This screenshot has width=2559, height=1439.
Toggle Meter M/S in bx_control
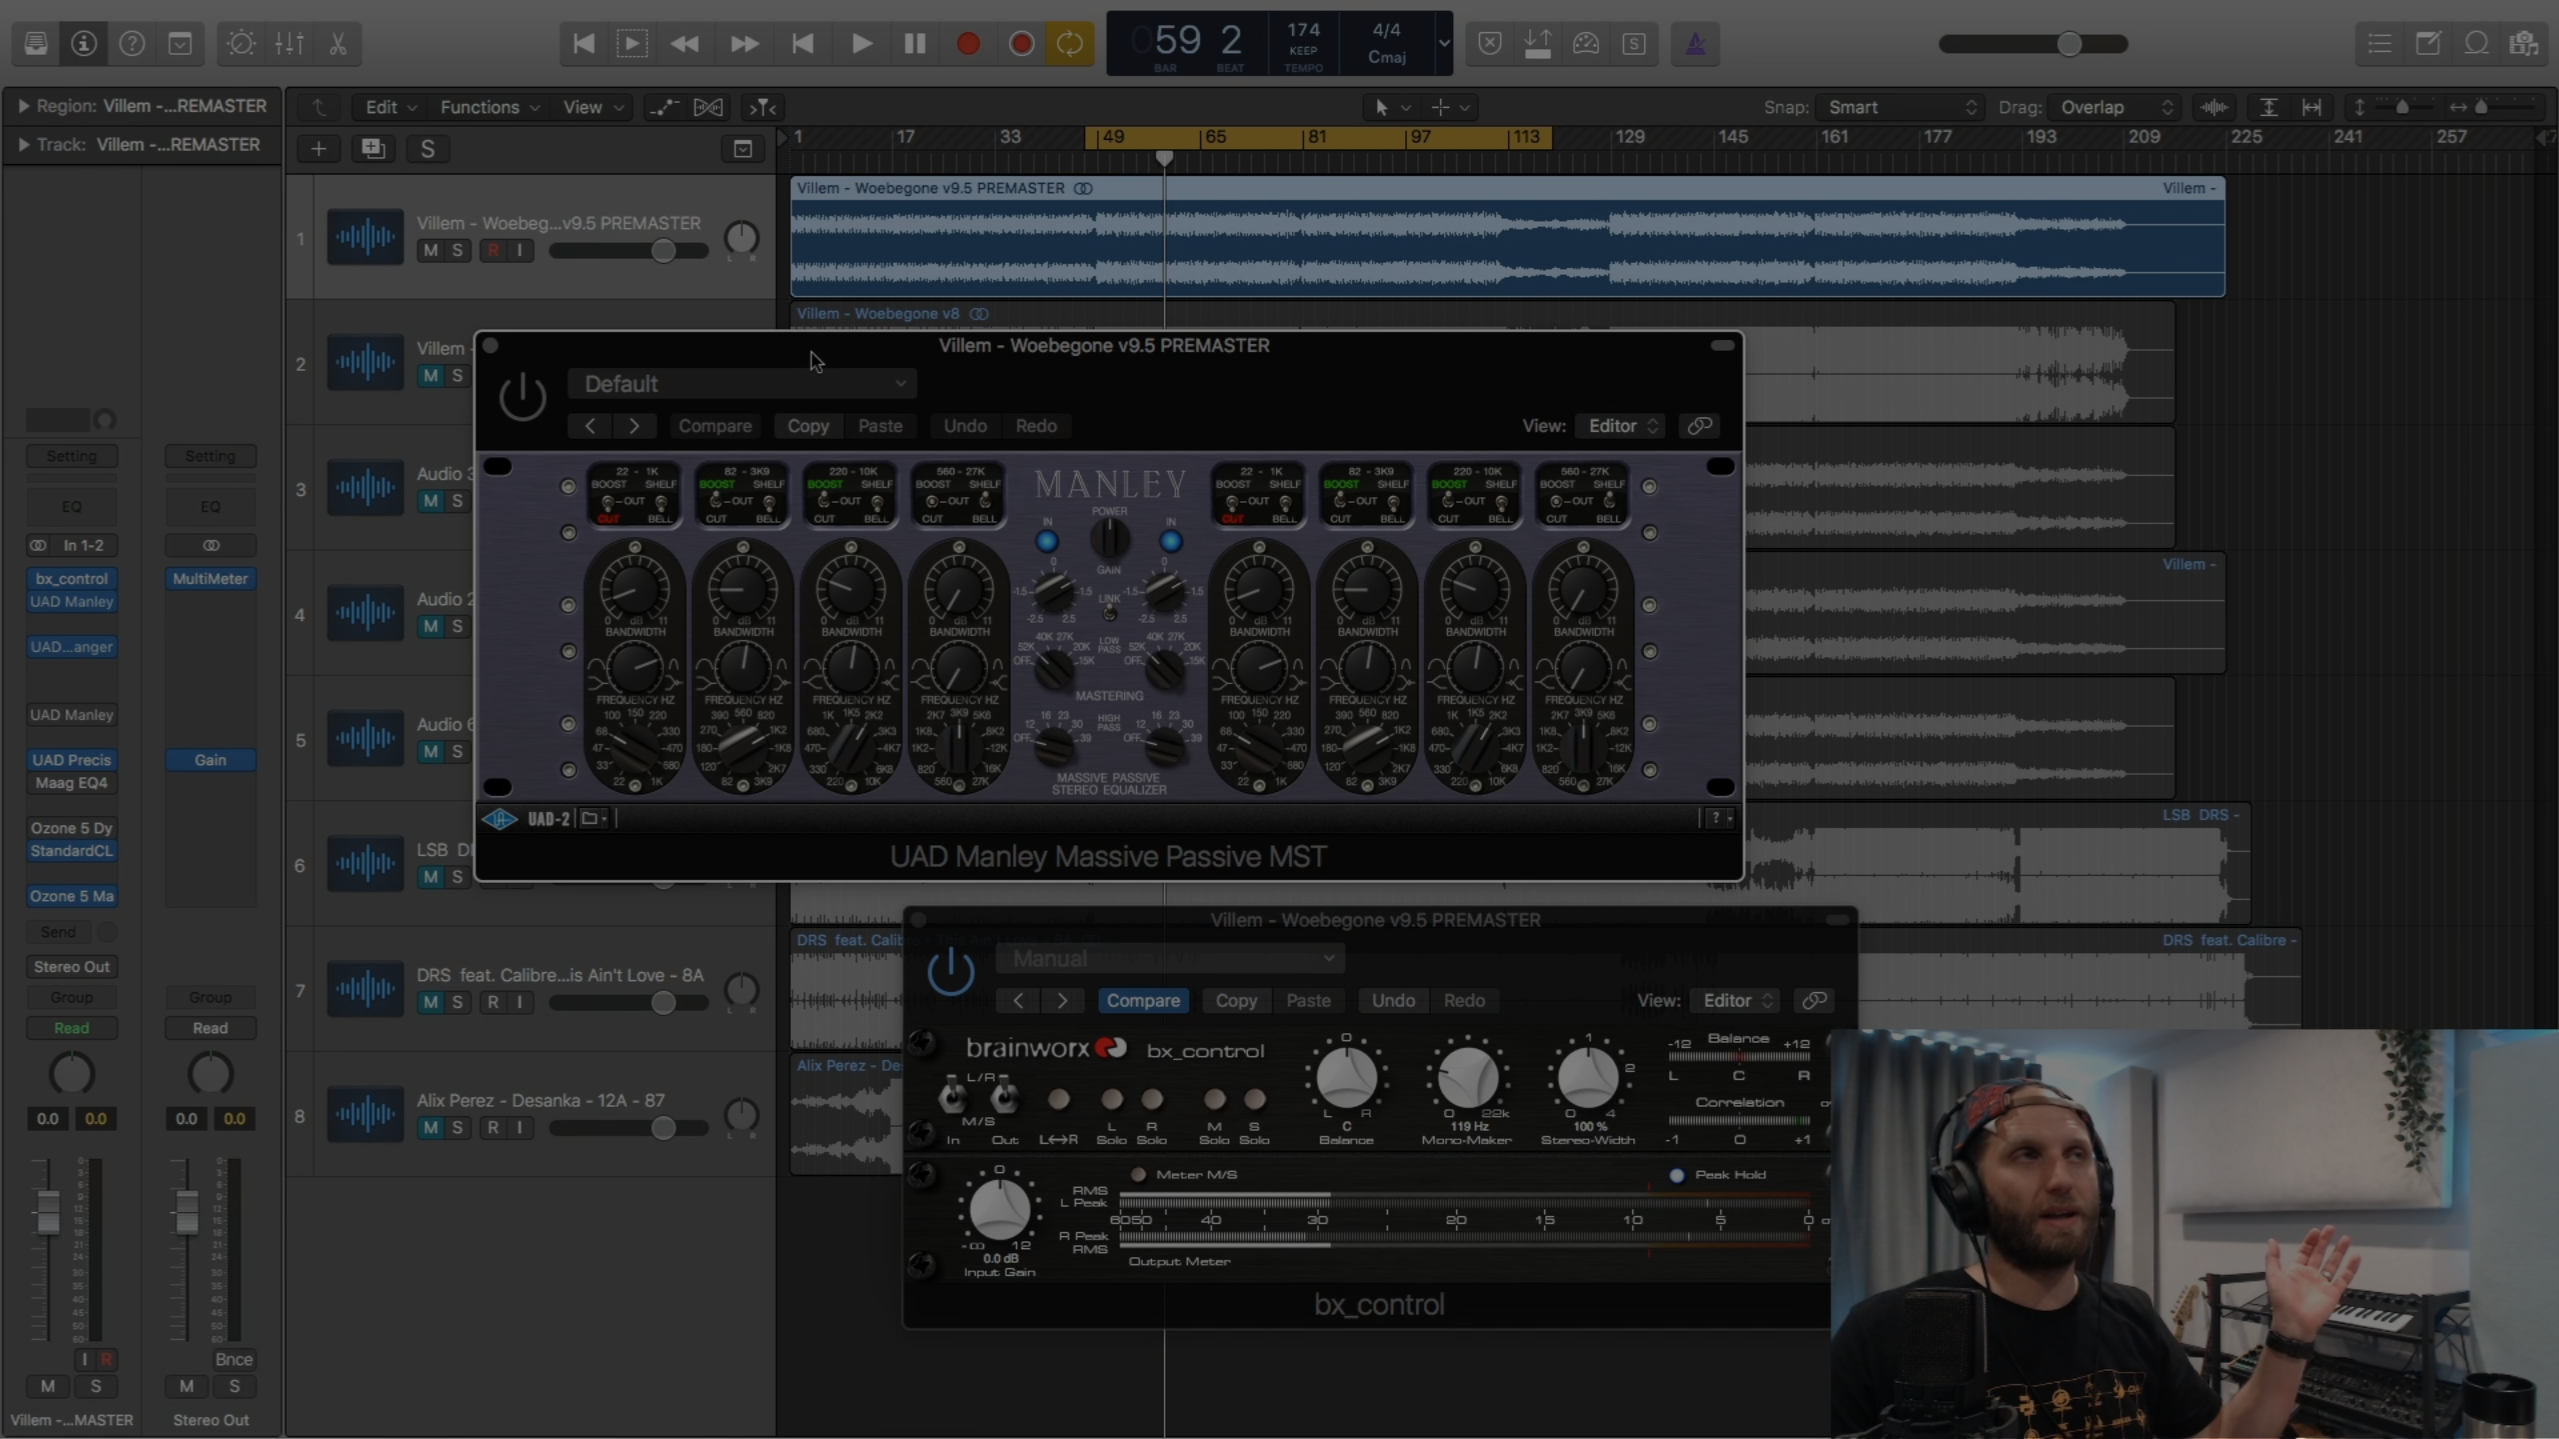pos(1138,1174)
